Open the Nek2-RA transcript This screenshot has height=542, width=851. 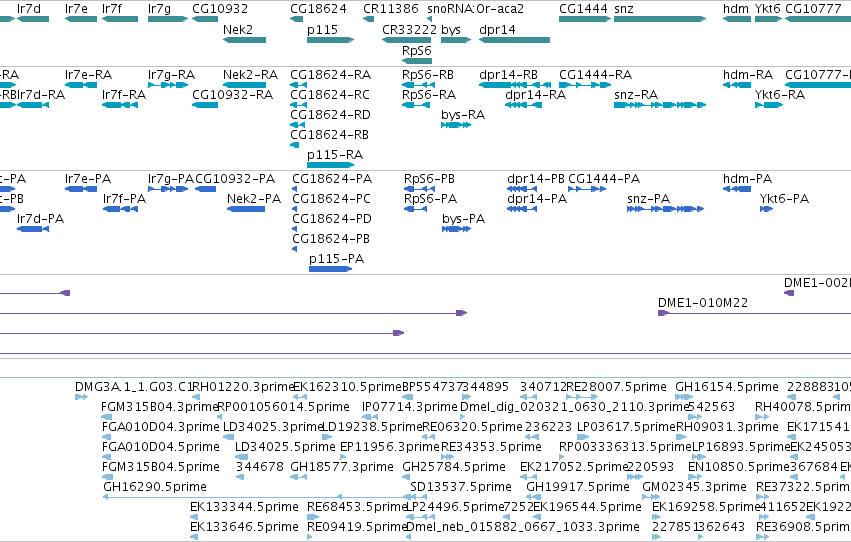pyautogui.click(x=244, y=85)
